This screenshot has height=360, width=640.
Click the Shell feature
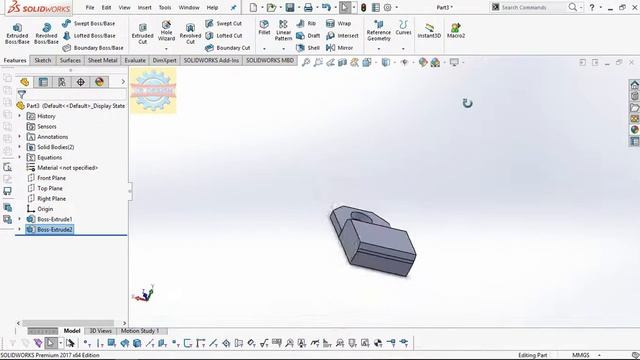(x=308, y=48)
